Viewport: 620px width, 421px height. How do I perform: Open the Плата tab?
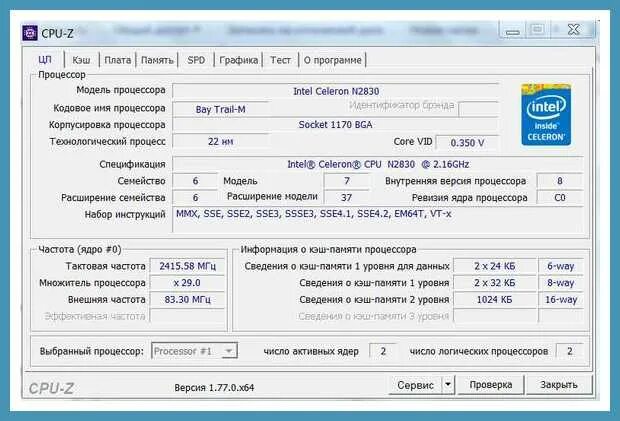(x=117, y=60)
